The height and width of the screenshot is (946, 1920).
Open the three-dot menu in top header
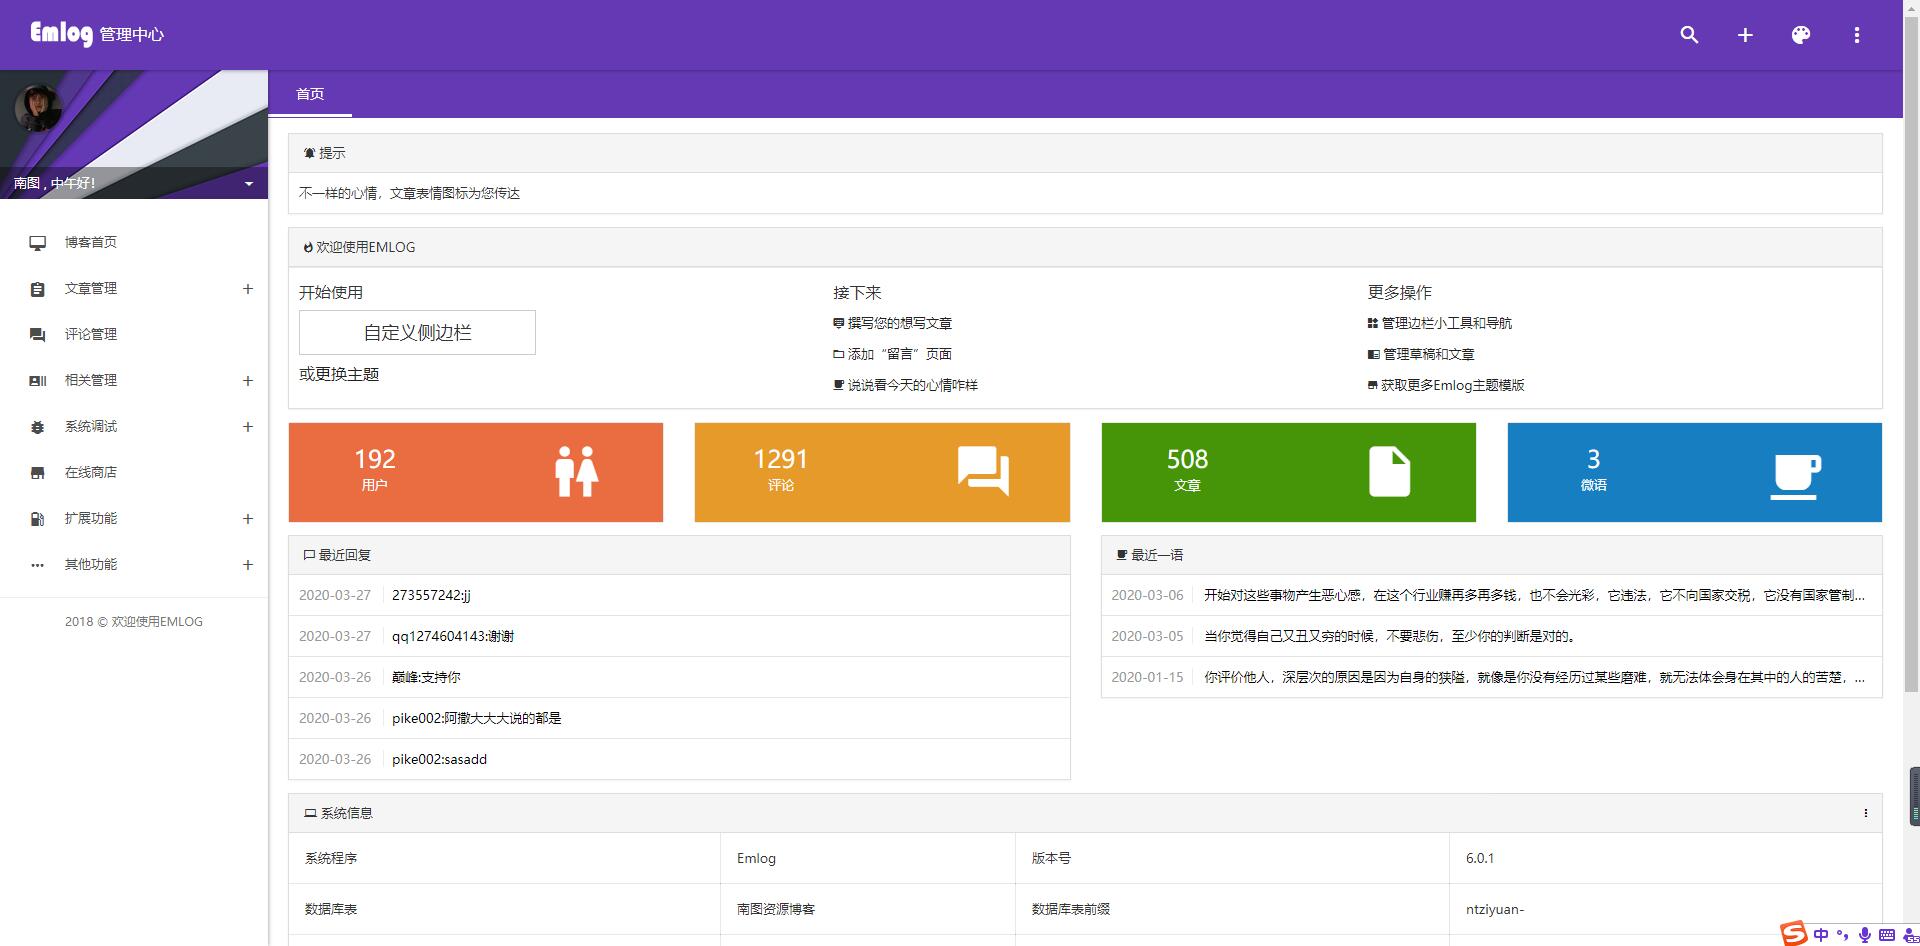click(1857, 35)
